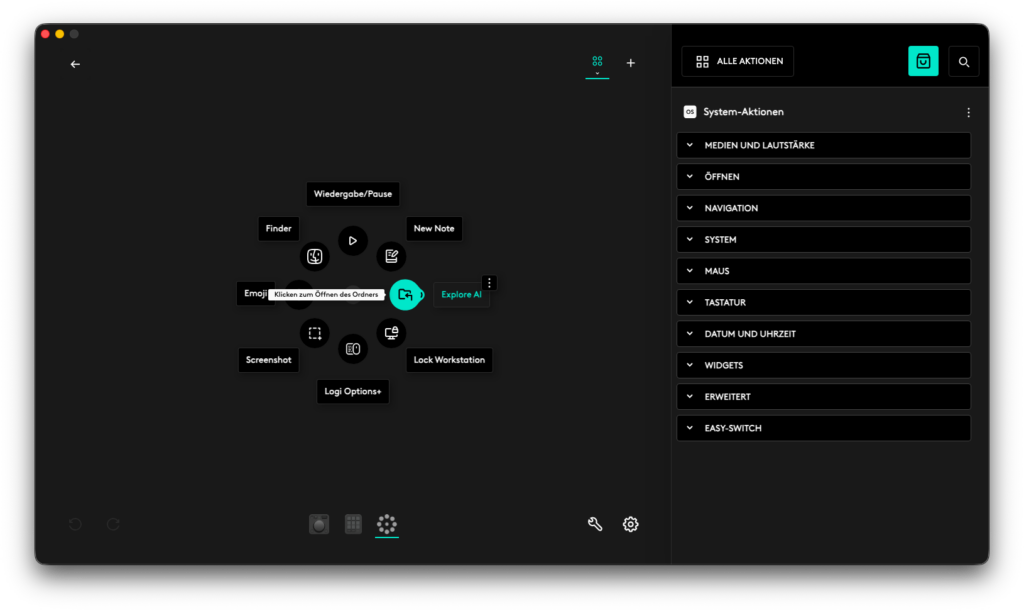Select the Lock Workstation ring icon
This screenshot has width=1024, height=611.
[x=391, y=332]
